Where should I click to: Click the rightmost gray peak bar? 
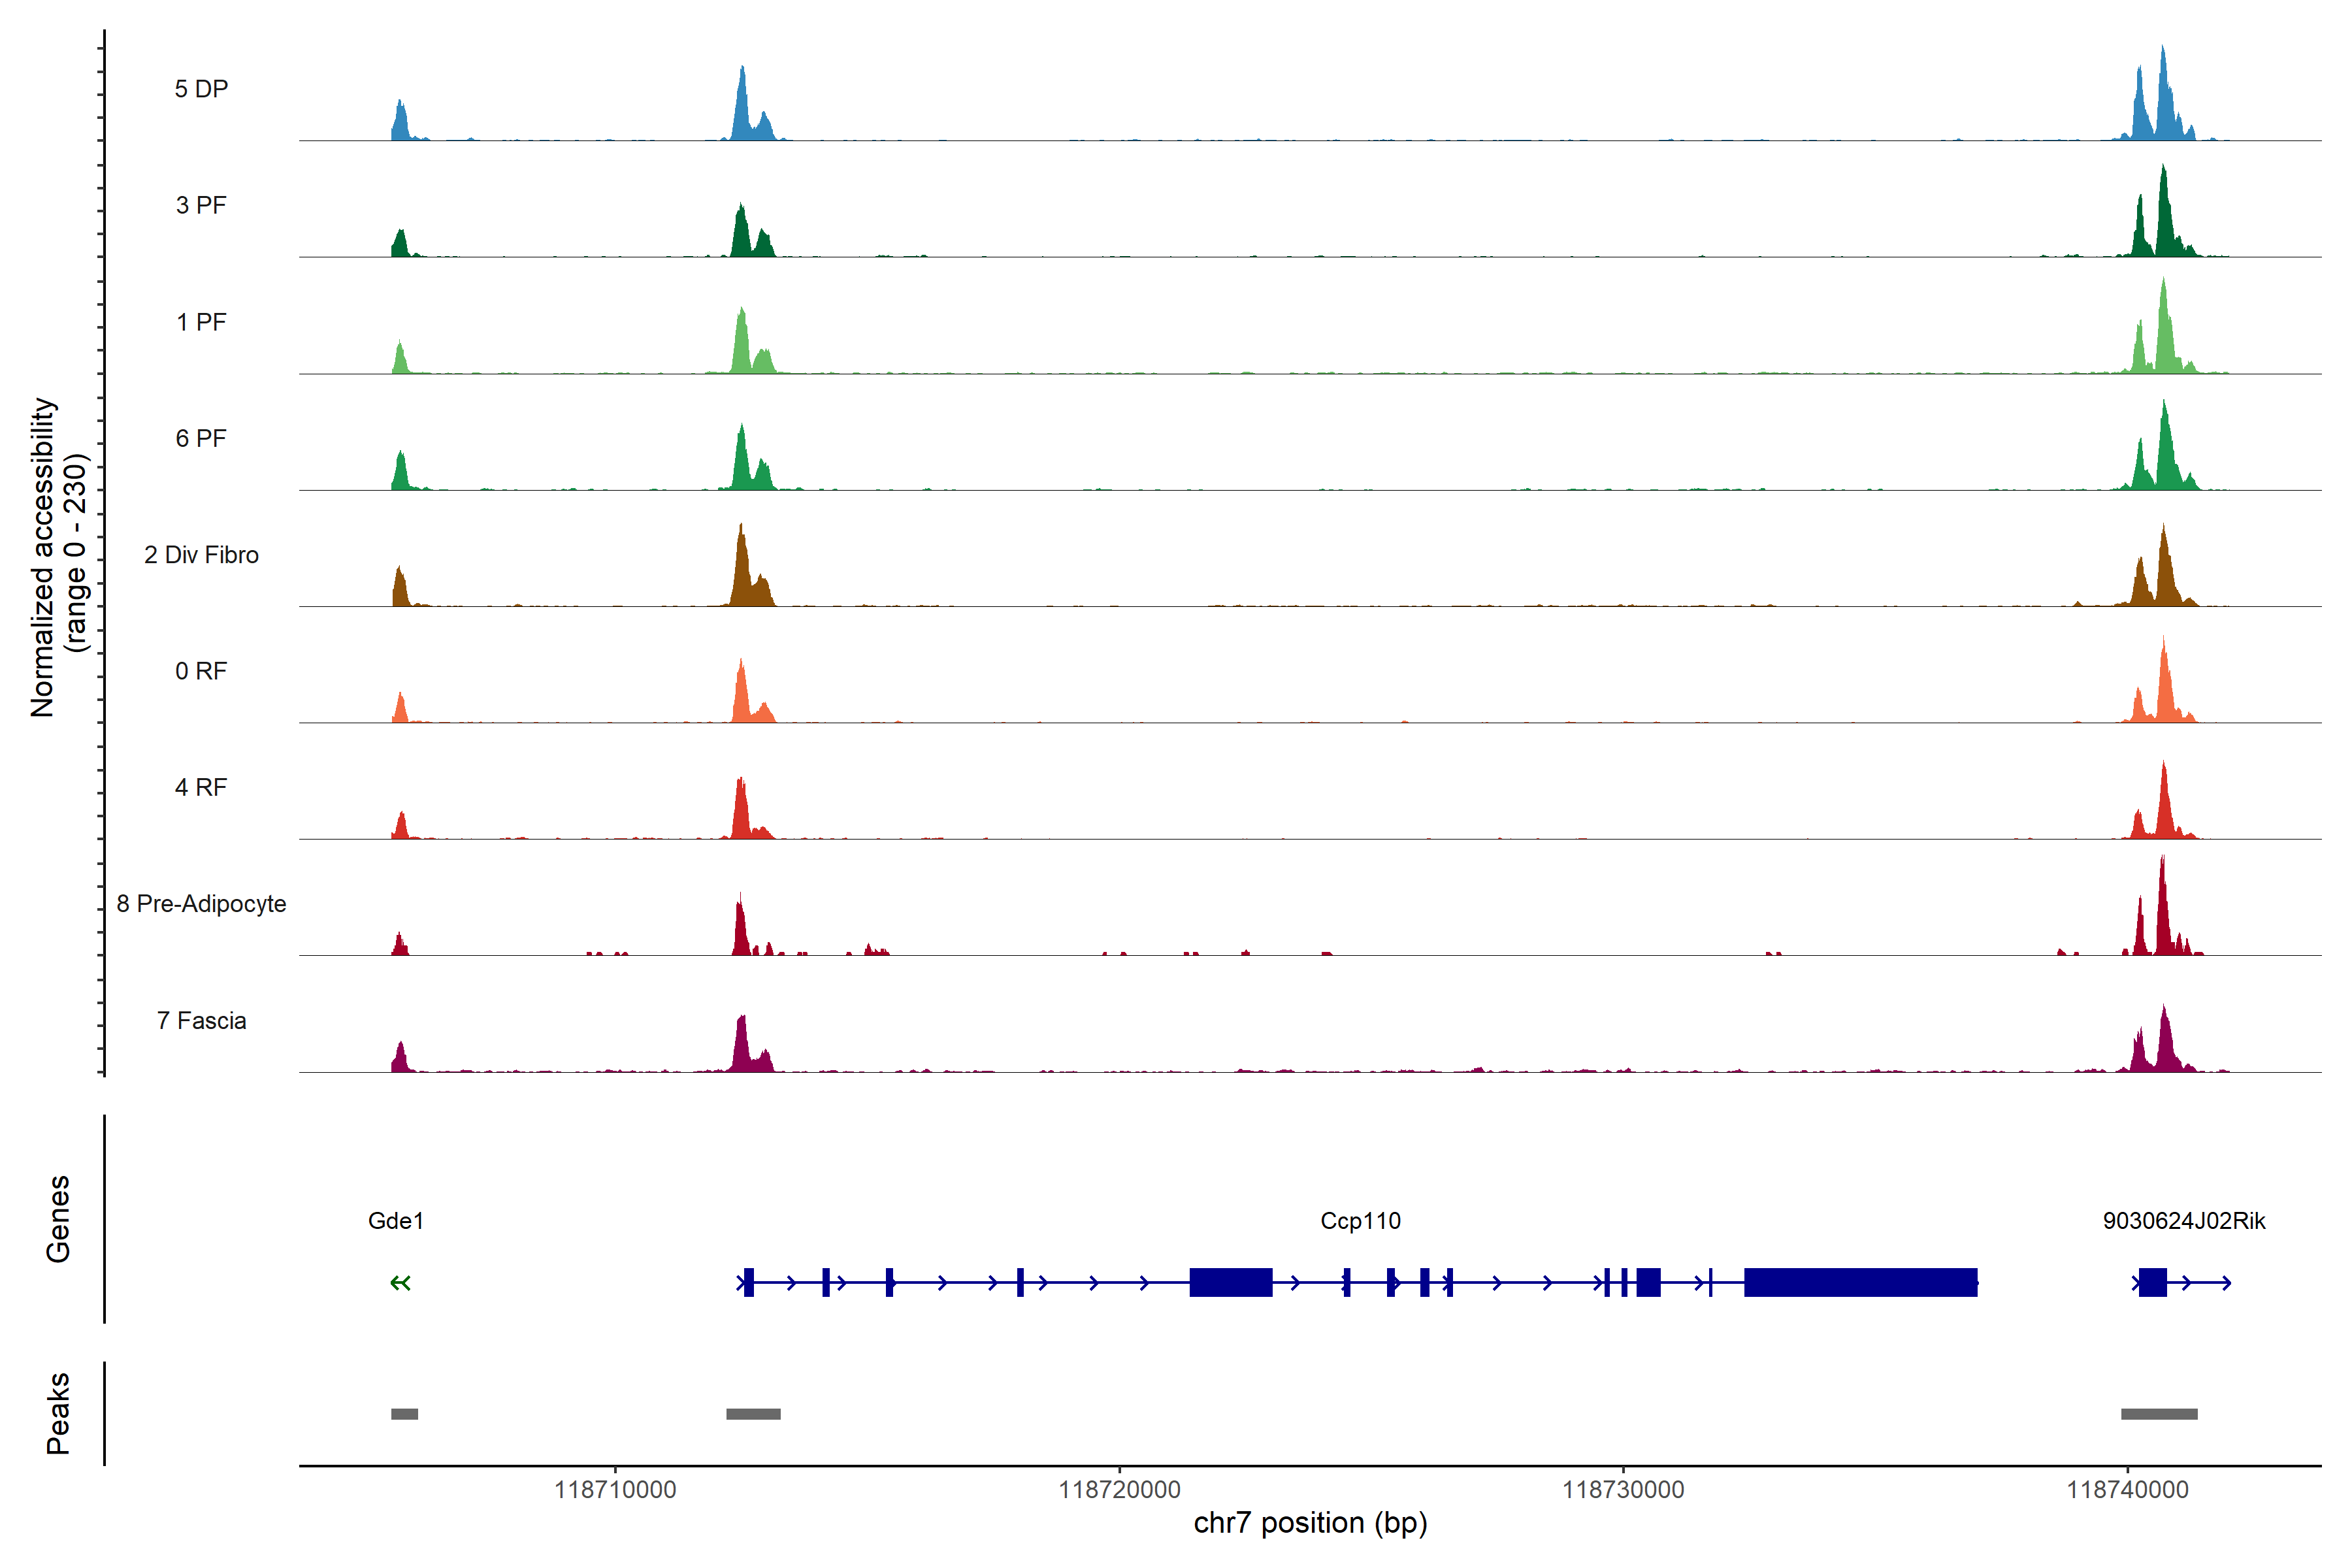click(2159, 1414)
